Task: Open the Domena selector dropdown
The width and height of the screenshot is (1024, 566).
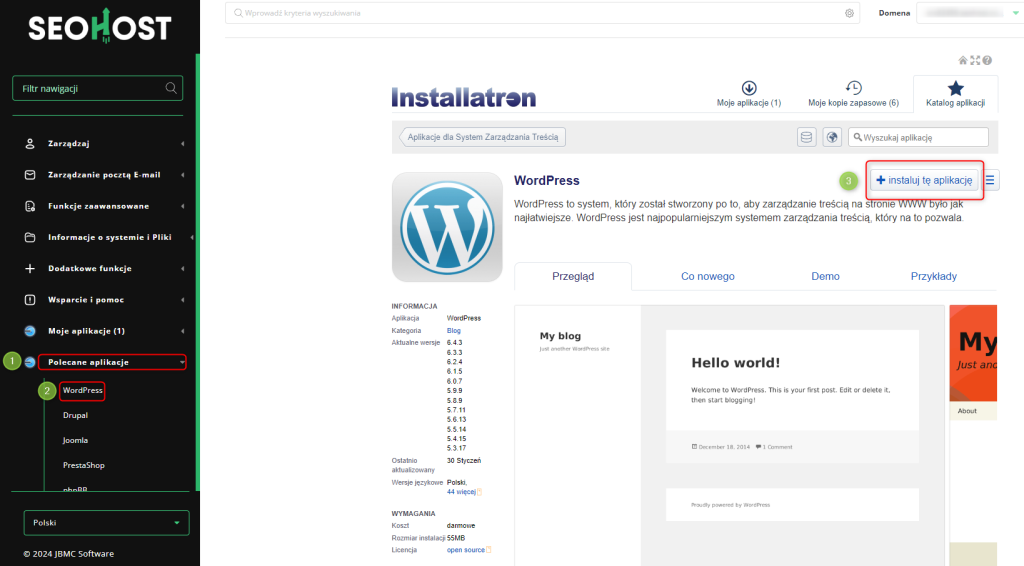Action: (968, 13)
